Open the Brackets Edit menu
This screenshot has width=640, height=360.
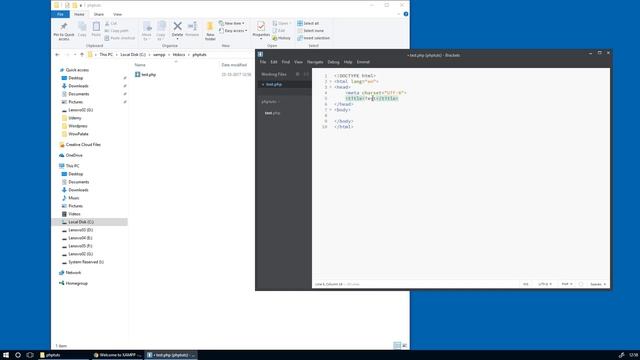(274, 62)
